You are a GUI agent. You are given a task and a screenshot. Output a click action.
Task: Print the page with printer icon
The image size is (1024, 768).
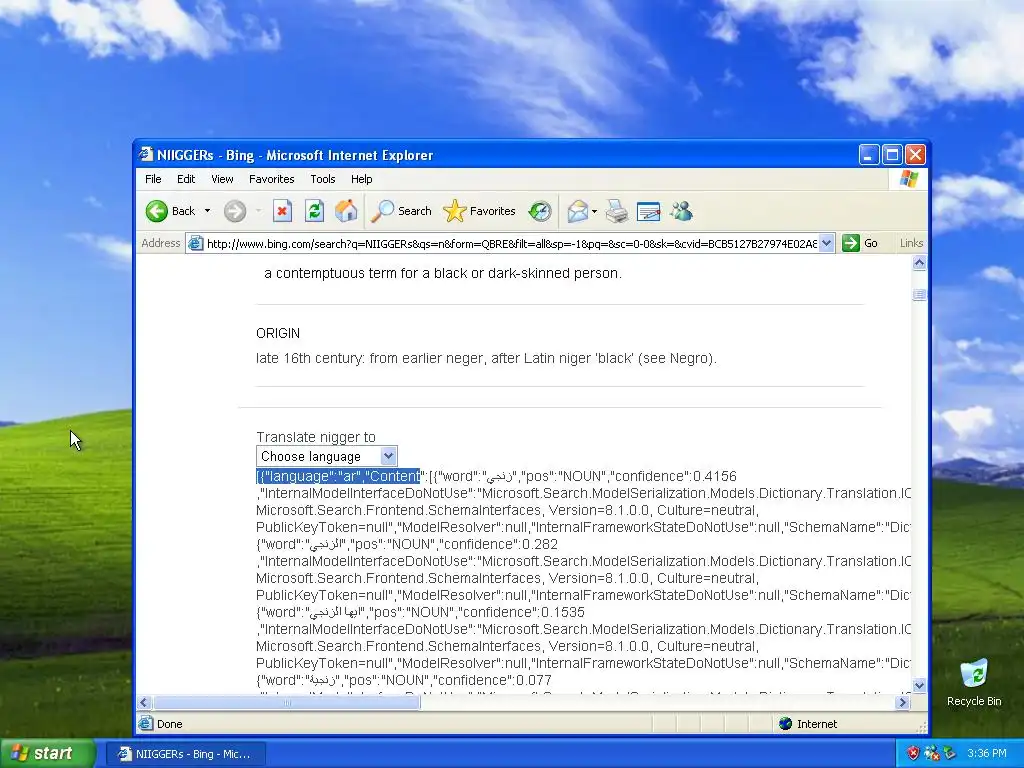click(616, 211)
